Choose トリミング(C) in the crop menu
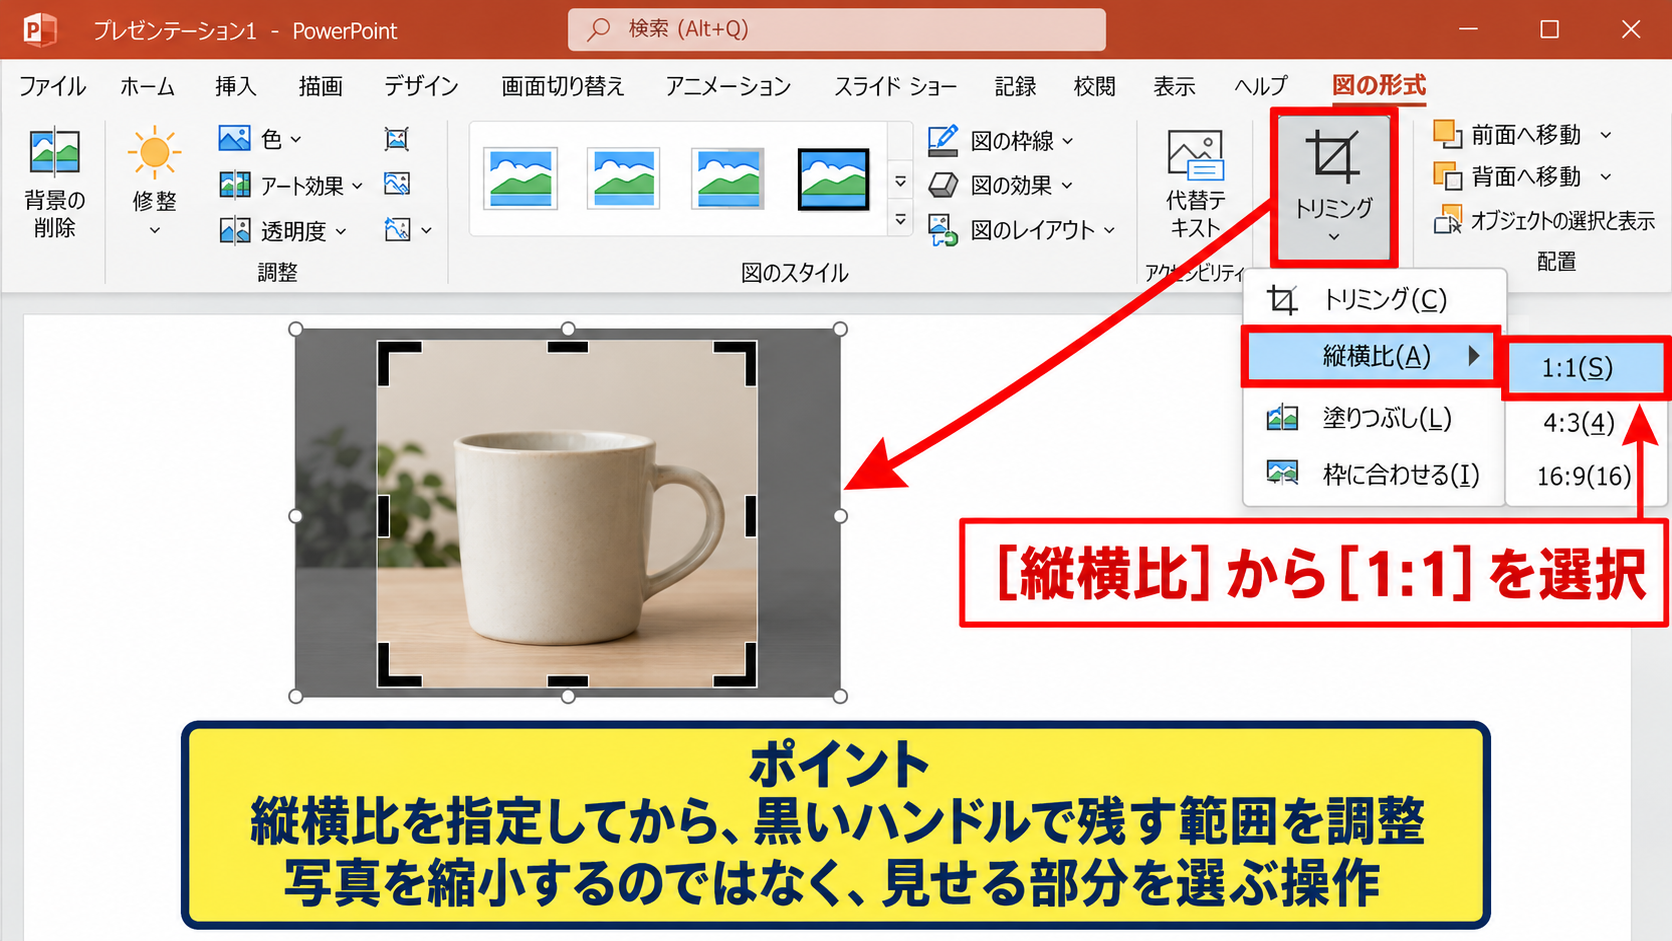This screenshot has height=941, width=1672. (1374, 299)
